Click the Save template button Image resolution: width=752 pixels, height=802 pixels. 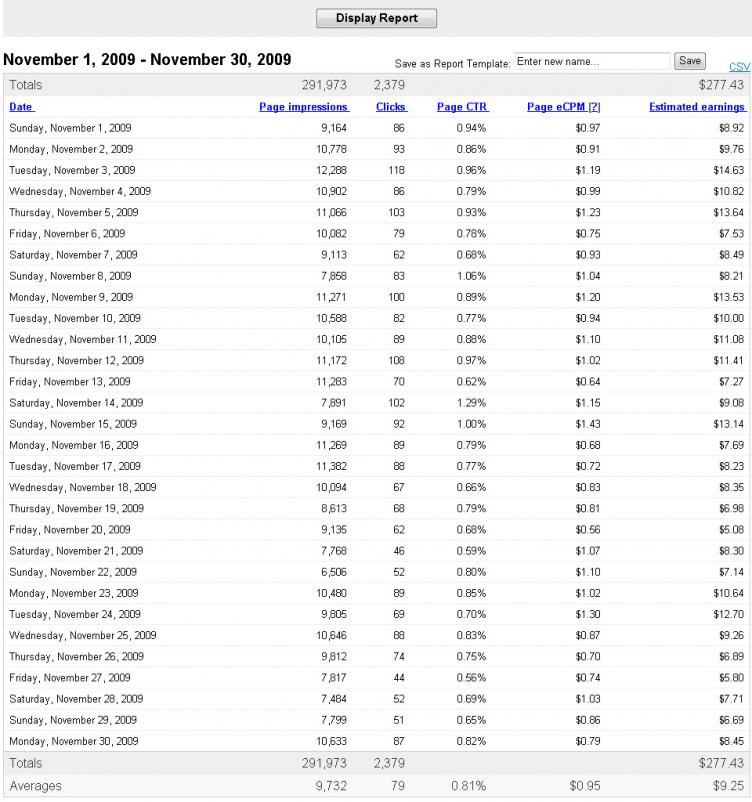(x=690, y=61)
